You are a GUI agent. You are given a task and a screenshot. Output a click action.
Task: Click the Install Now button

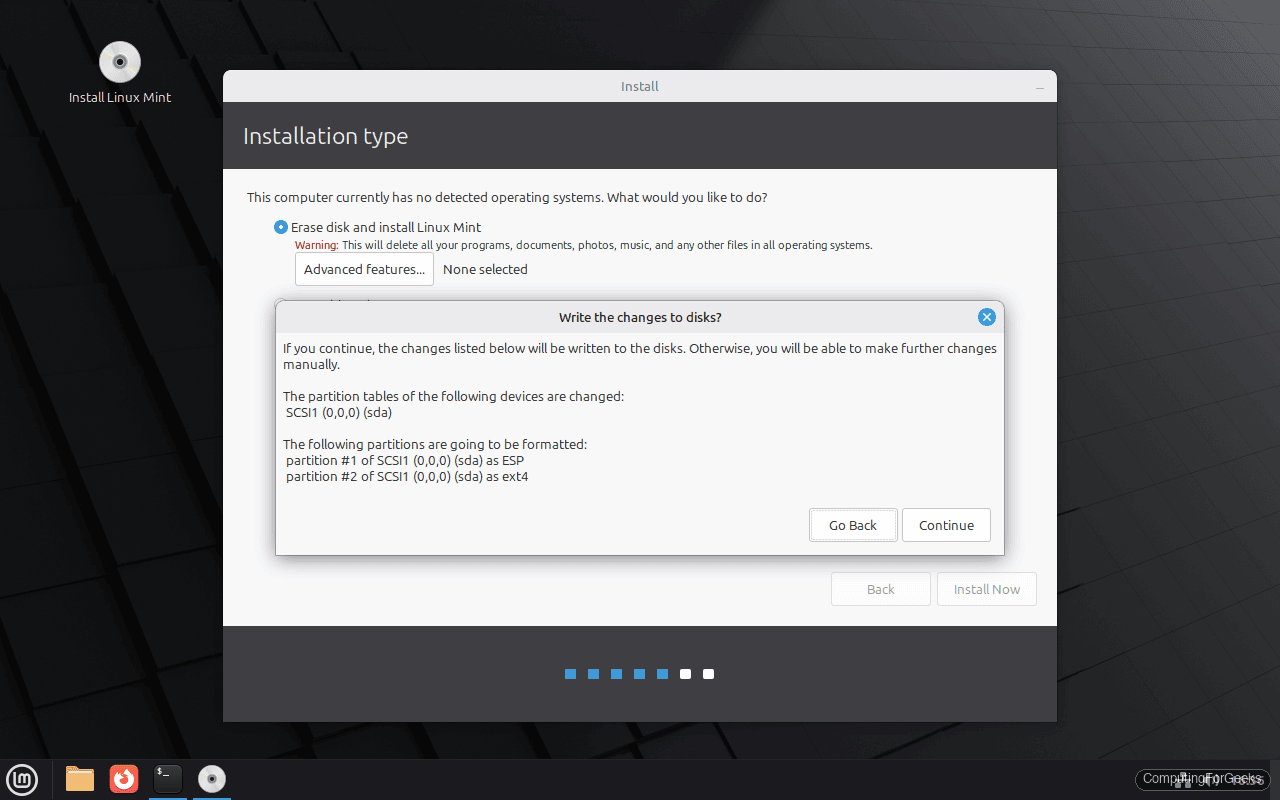click(986, 589)
